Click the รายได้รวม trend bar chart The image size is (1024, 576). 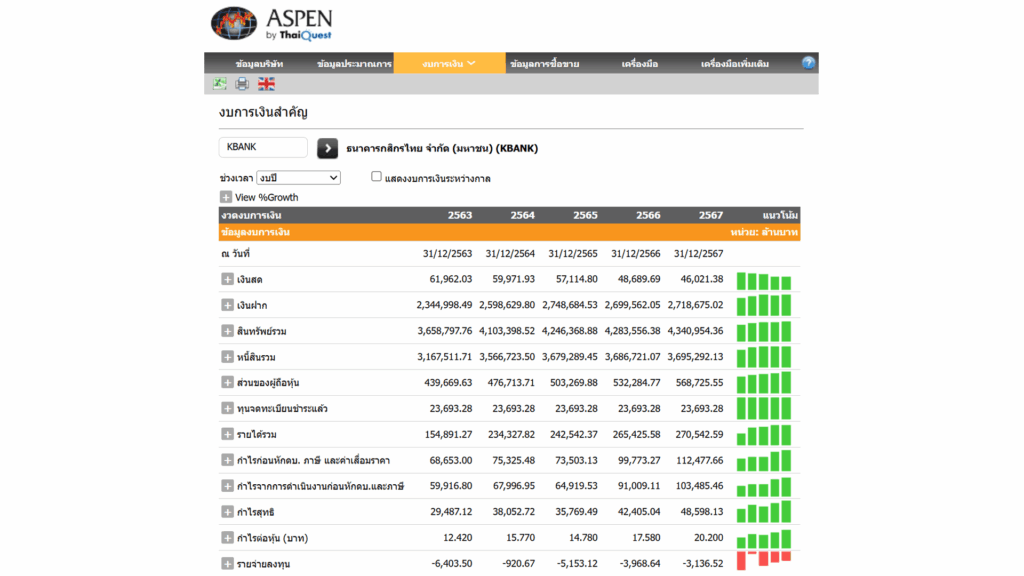[764, 434]
